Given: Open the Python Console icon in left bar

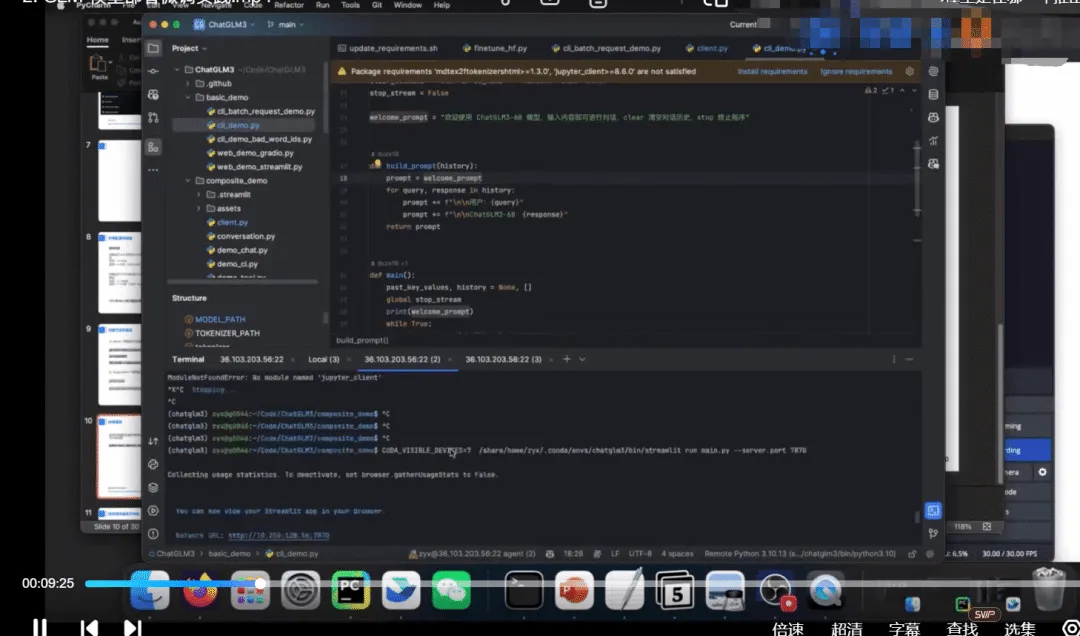Looking at the screenshot, I should pos(153,464).
